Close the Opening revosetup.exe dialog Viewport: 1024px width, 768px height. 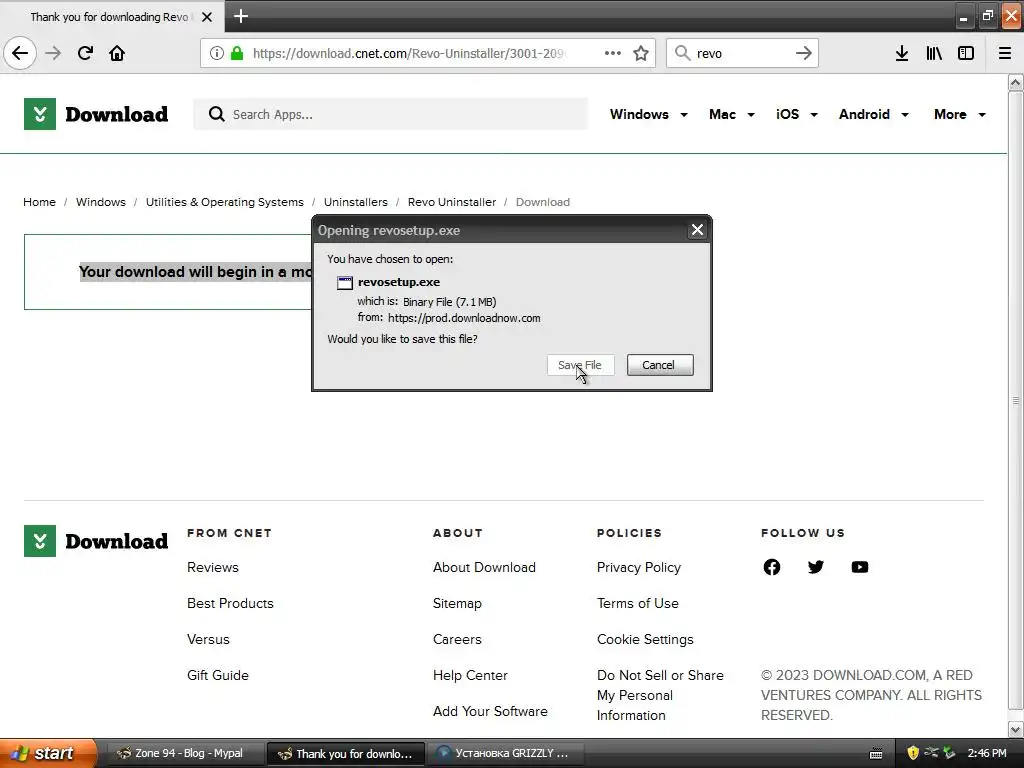[697, 230]
